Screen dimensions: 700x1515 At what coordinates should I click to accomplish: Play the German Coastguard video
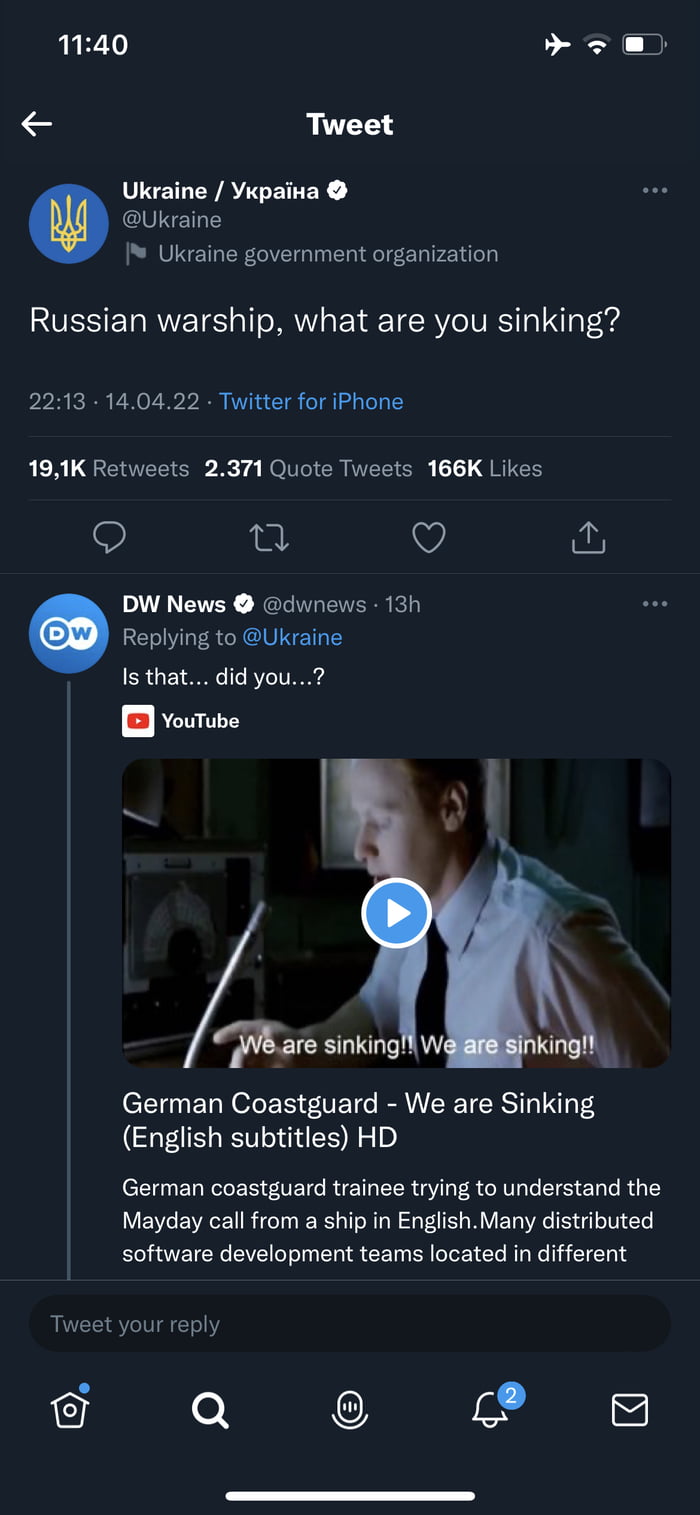(396, 912)
